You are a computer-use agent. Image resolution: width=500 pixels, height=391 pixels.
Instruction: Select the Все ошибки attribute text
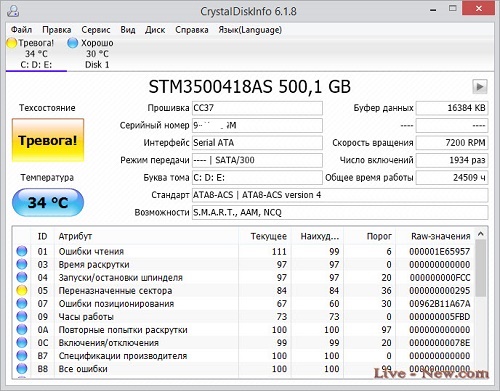point(83,369)
